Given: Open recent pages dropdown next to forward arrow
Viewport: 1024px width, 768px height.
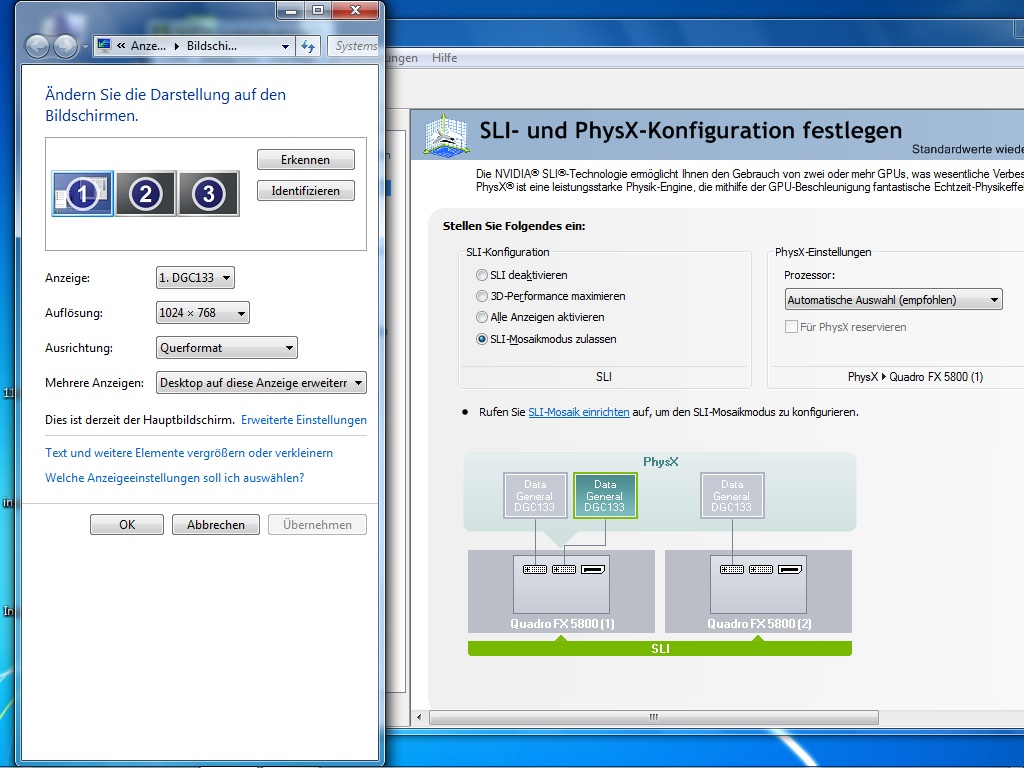Looking at the screenshot, I should click(85, 47).
